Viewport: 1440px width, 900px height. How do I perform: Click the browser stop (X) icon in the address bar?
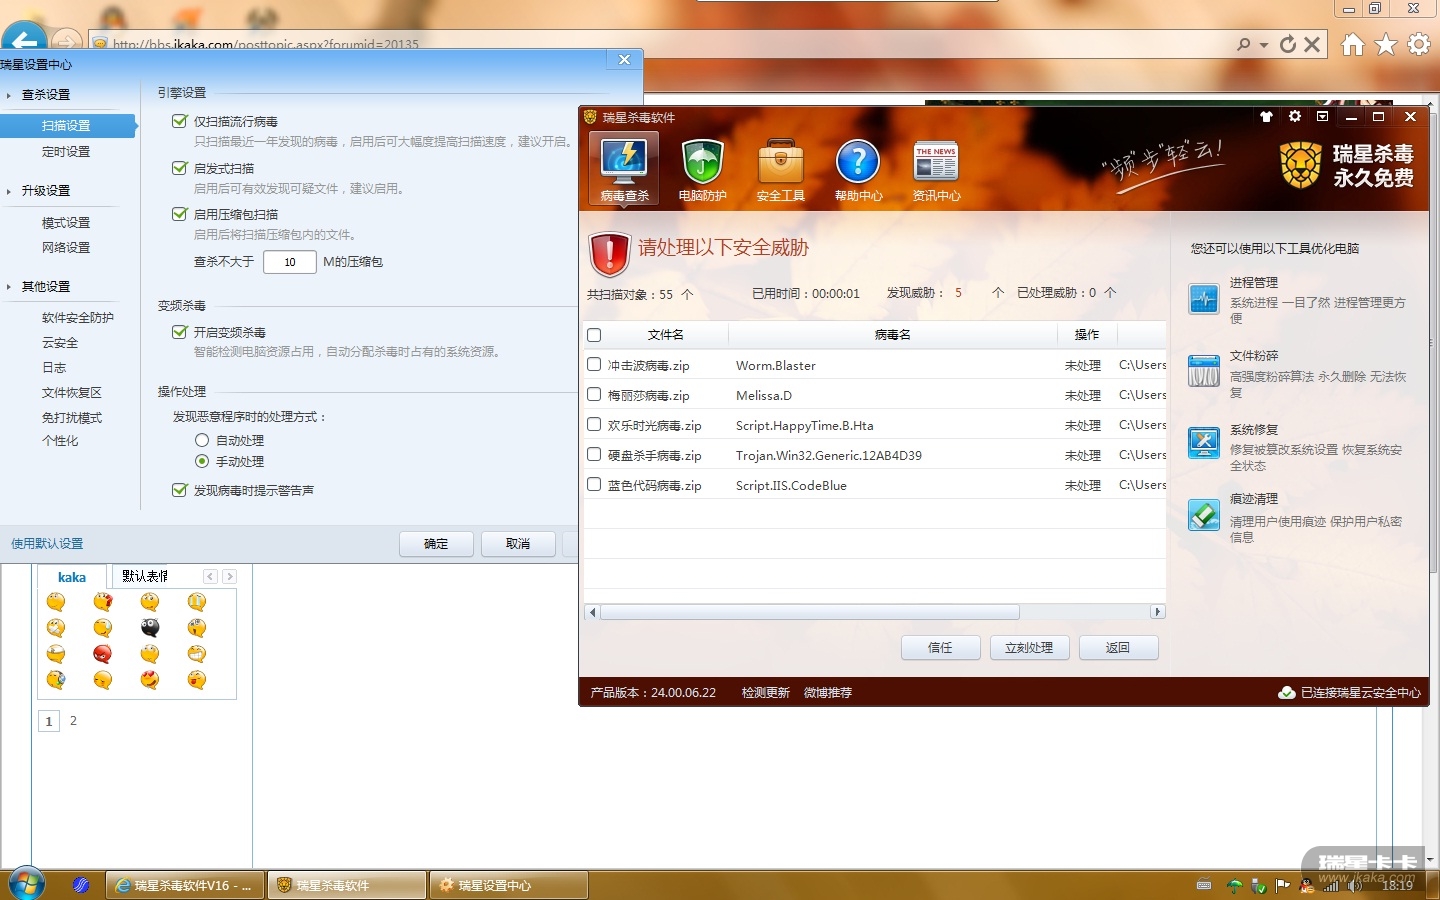pos(1312,44)
